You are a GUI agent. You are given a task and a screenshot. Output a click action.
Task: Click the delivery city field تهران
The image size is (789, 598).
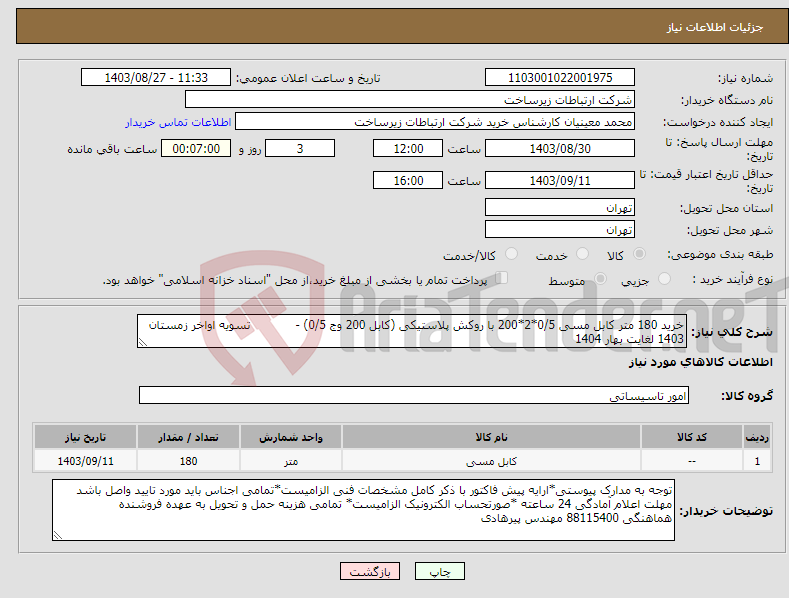560,229
